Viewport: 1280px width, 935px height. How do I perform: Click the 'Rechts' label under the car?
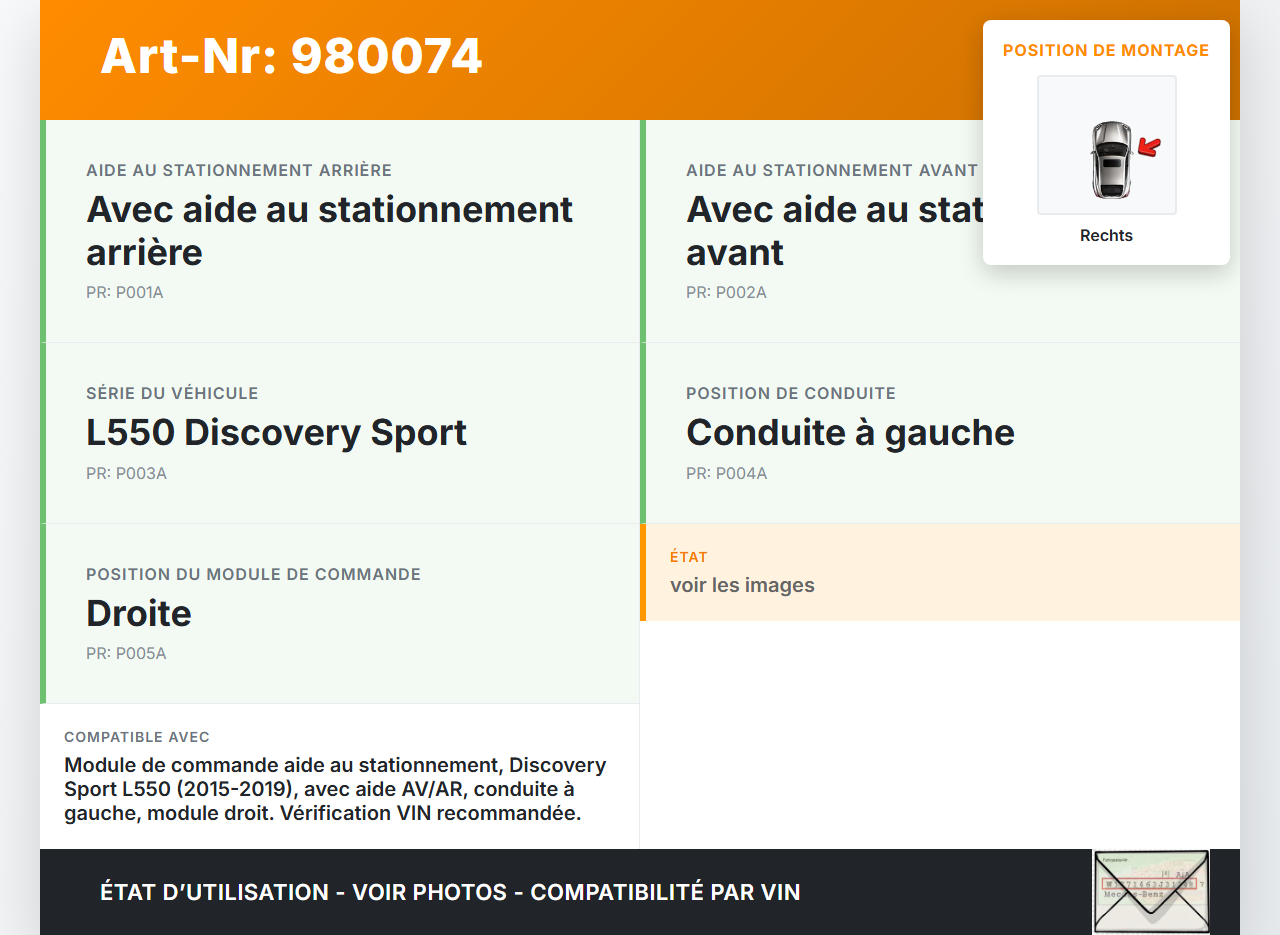click(1106, 236)
